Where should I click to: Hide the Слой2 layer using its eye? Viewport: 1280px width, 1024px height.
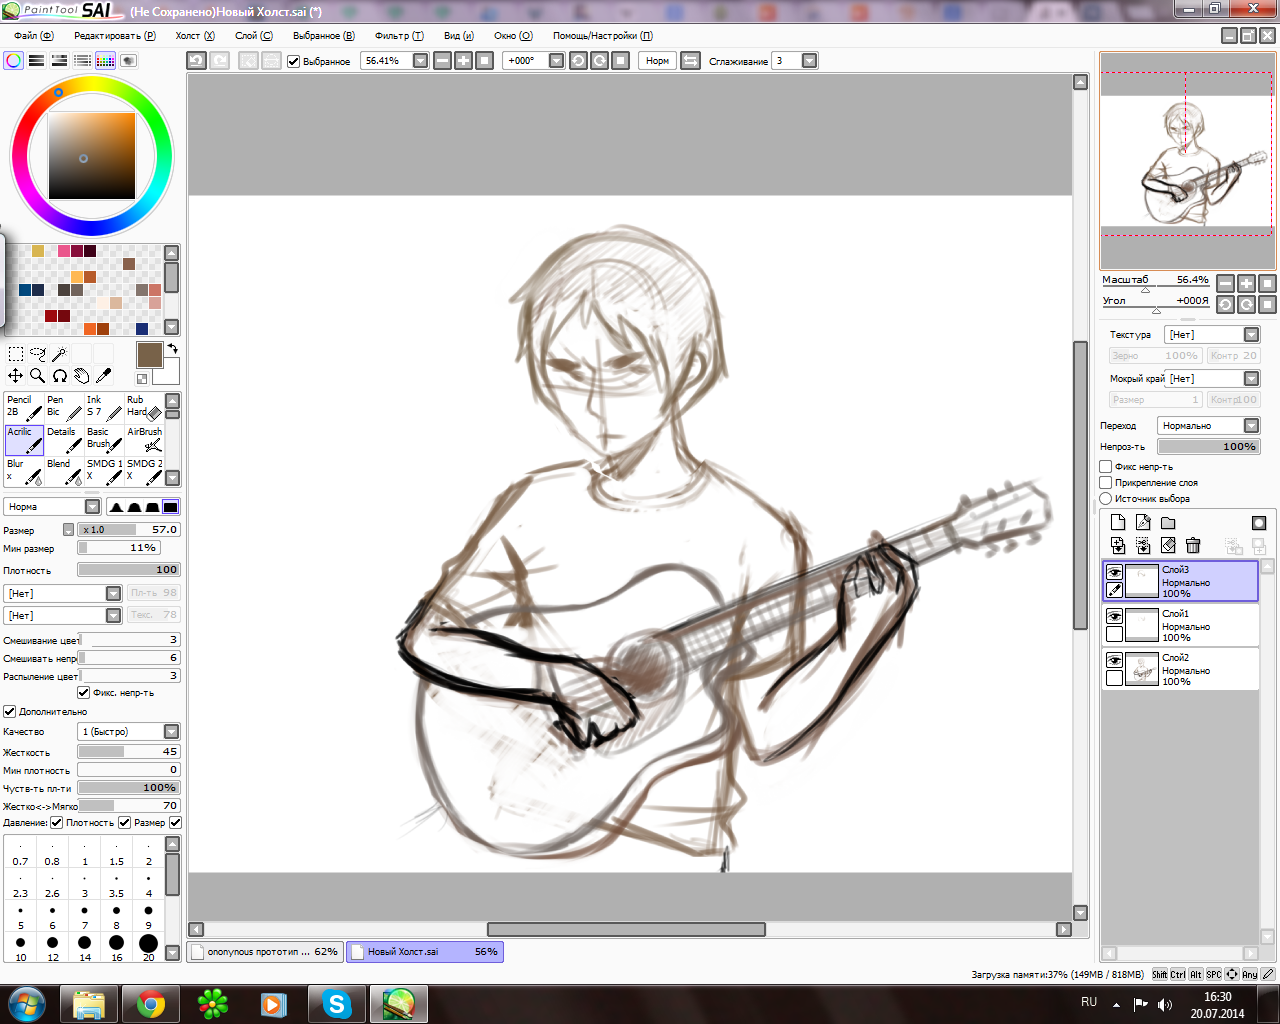point(1114,661)
